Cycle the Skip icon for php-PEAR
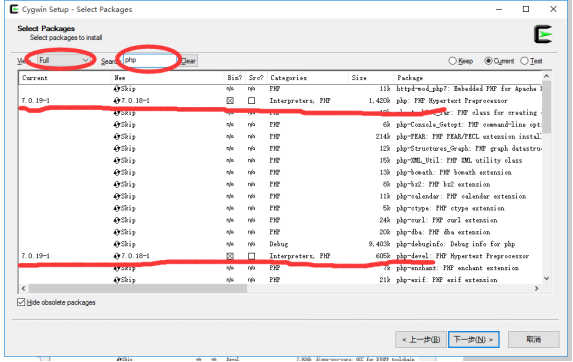 117,137
